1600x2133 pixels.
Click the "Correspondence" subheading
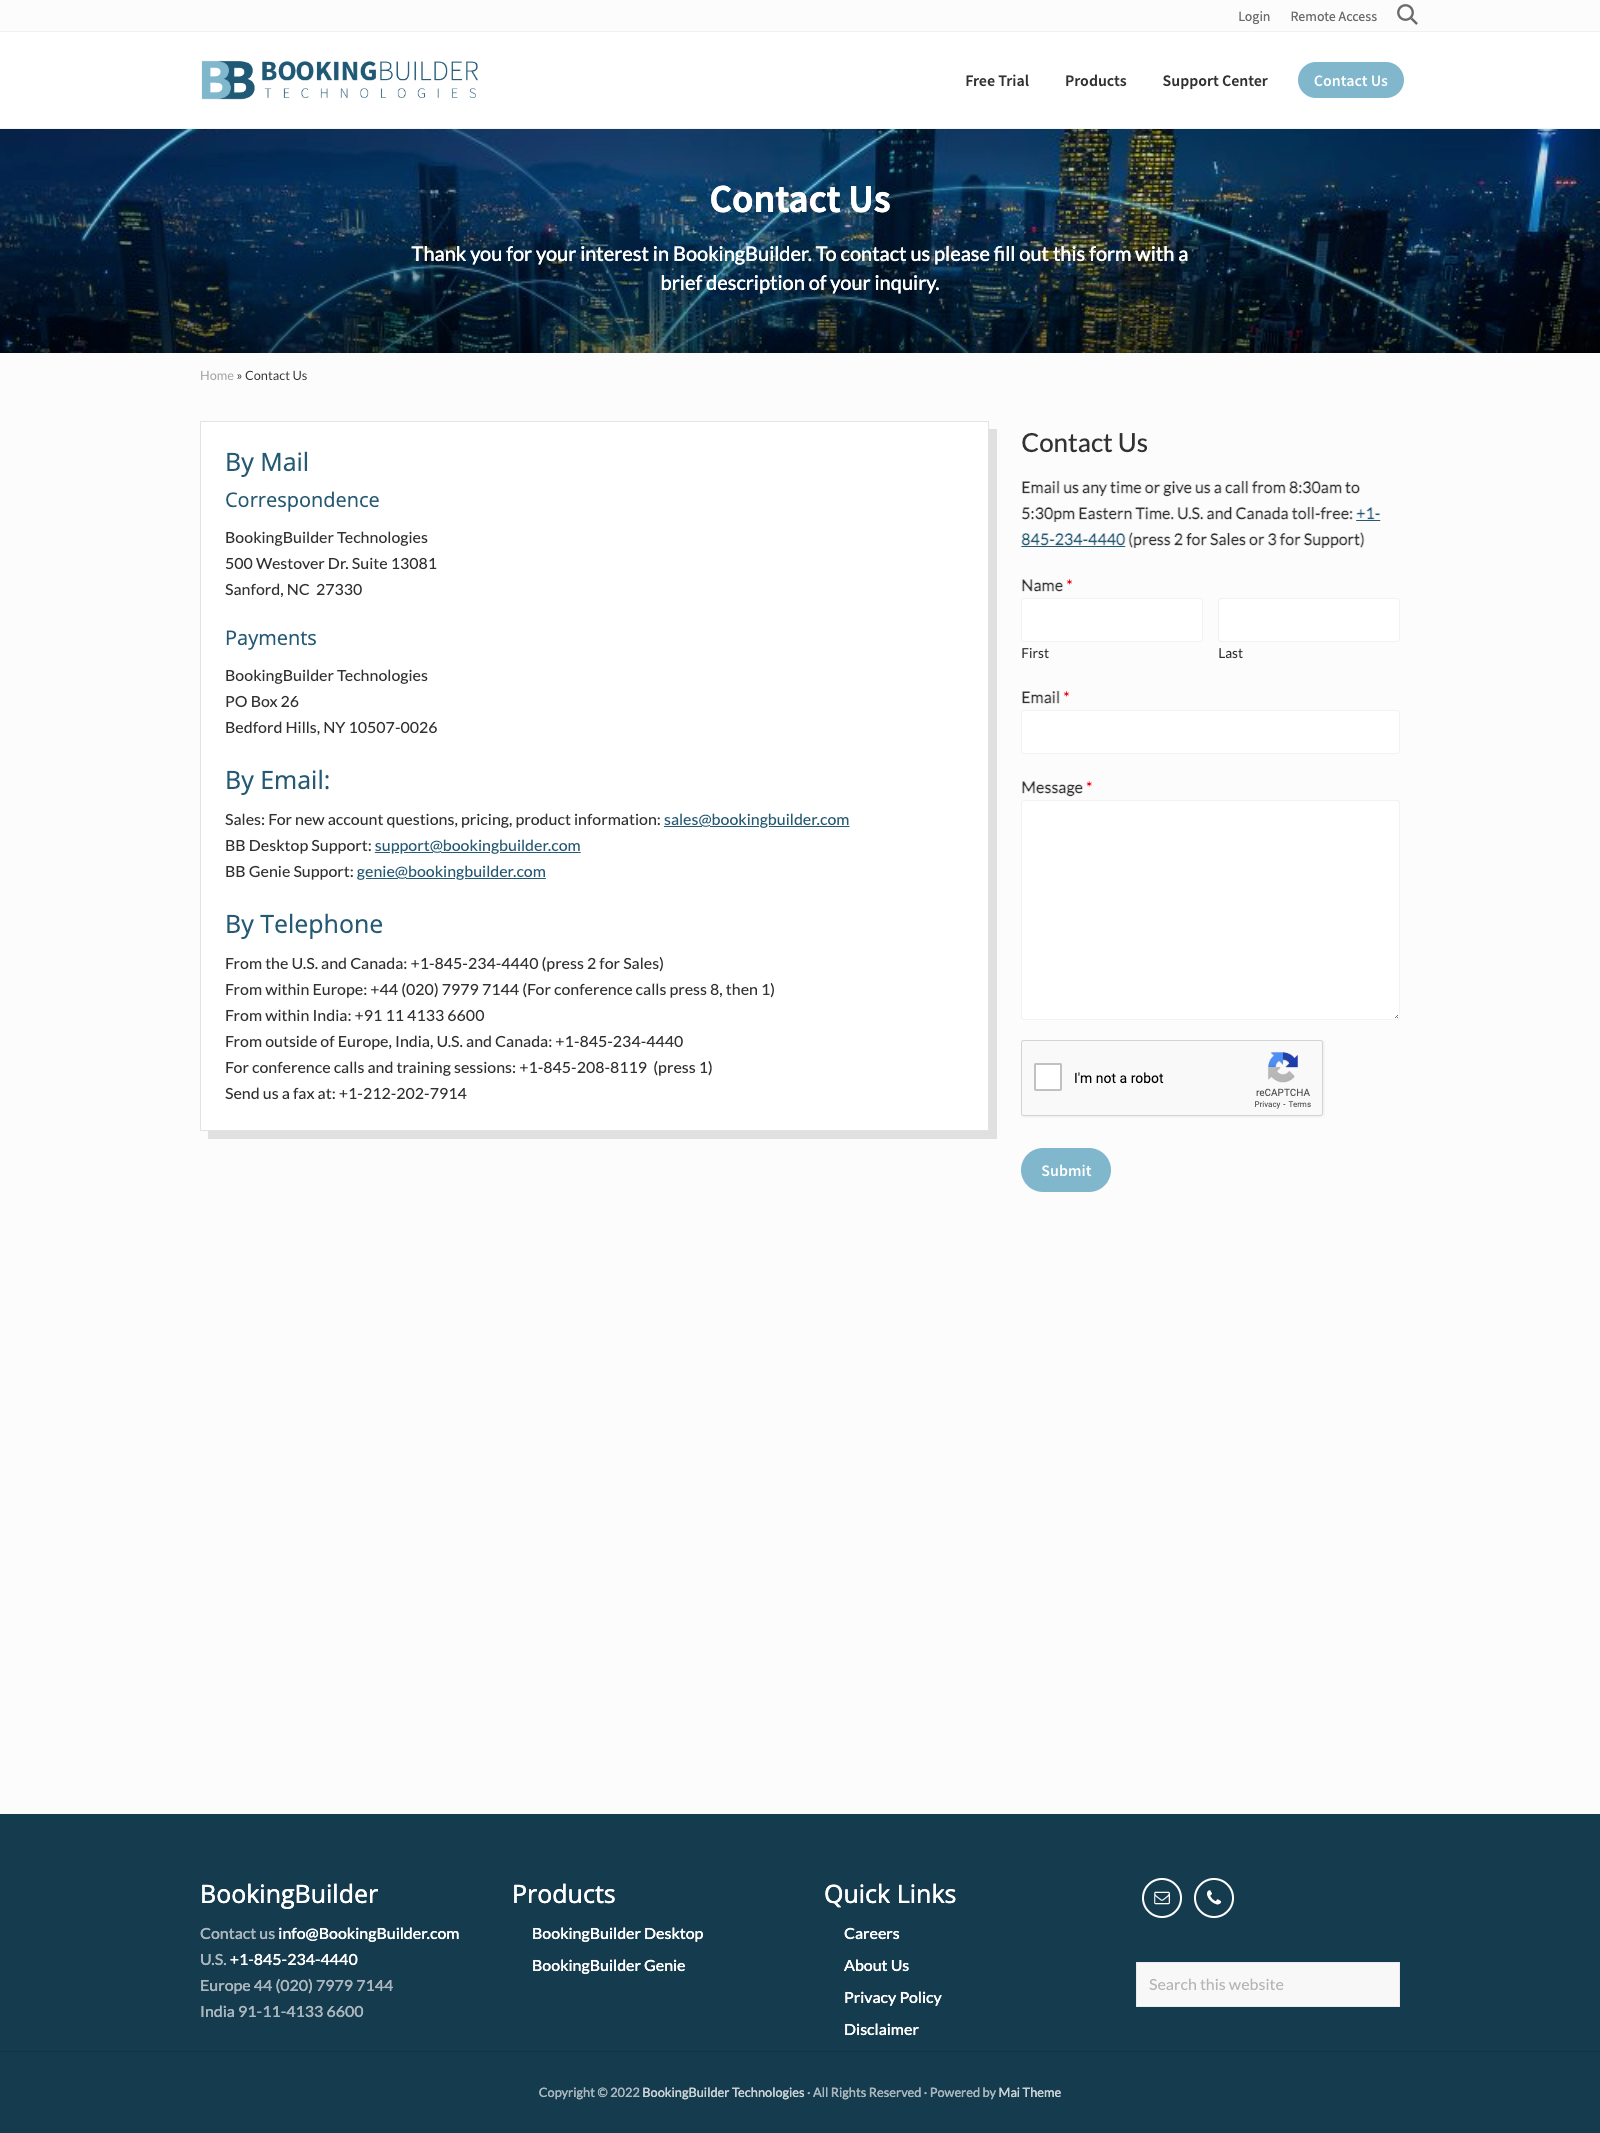(302, 500)
